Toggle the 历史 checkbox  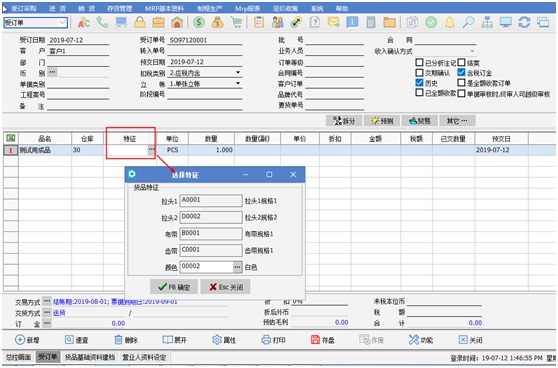[x=419, y=83]
